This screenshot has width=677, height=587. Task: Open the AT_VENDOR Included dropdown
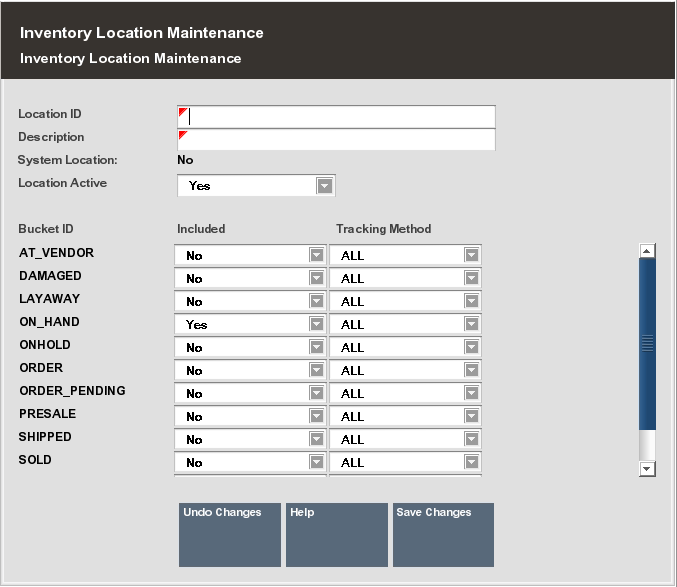[250, 255]
